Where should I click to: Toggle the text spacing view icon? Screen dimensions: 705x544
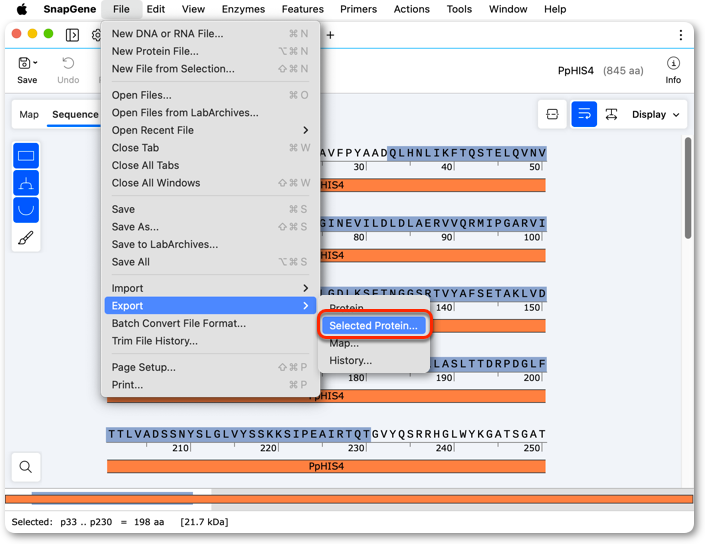point(611,114)
